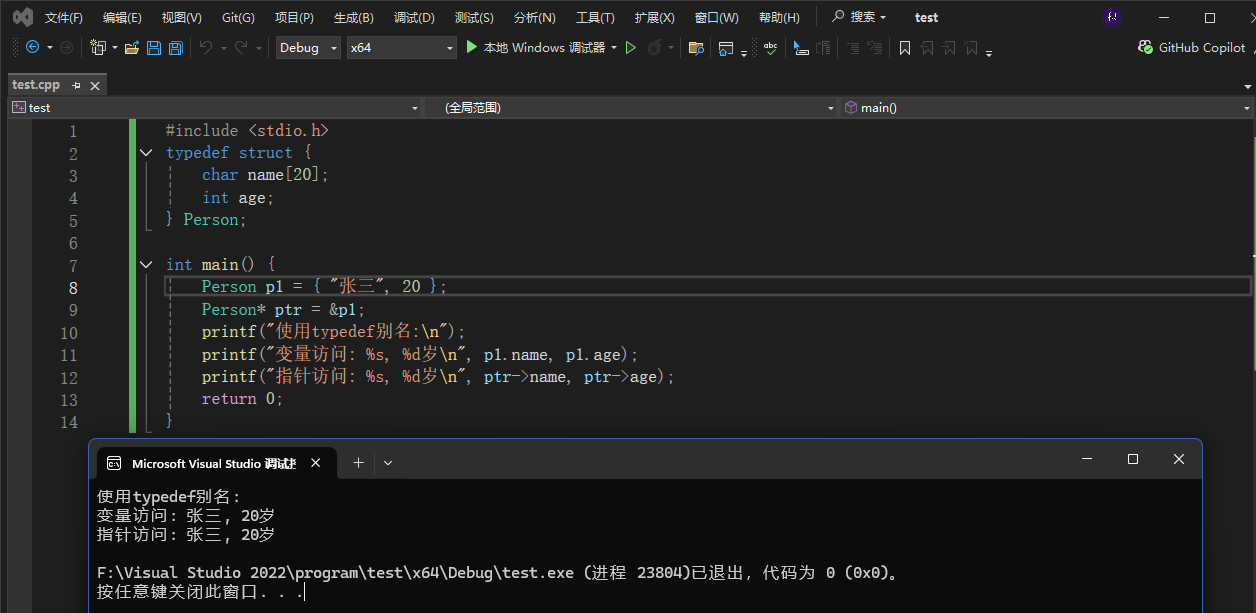Click the hot reload flame icon
Image resolution: width=1256 pixels, height=613 pixels.
tap(655, 47)
